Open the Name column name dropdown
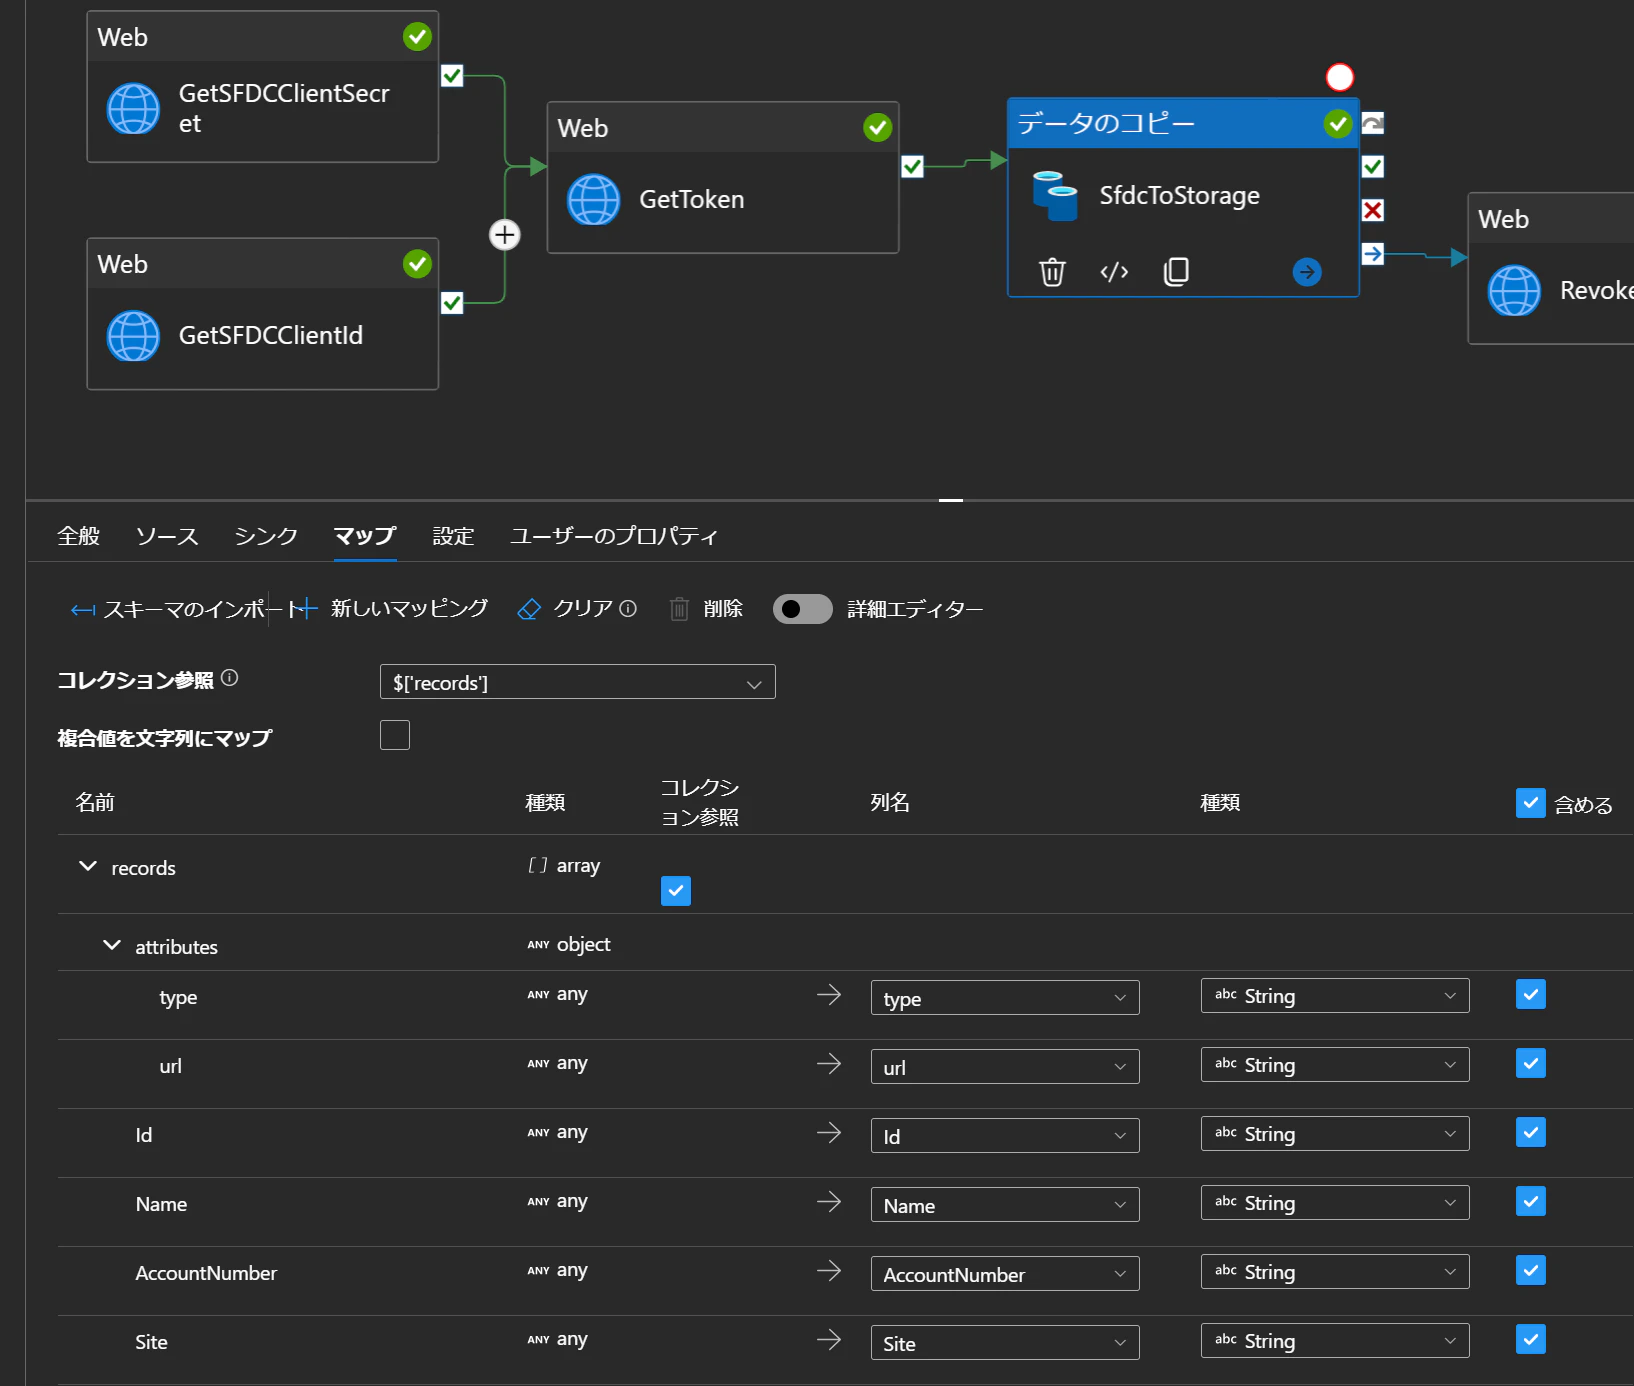Image resolution: width=1634 pixels, height=1386 pixels. [x=1004, y=1205]
